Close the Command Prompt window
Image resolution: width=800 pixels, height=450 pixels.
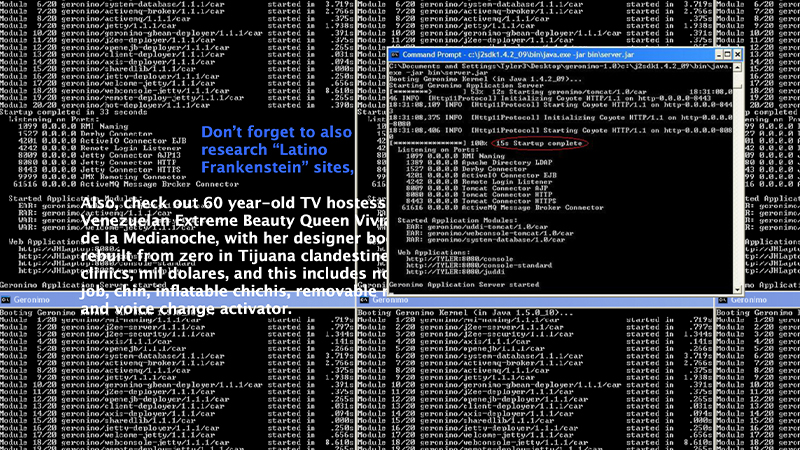(x=738, y=55)
